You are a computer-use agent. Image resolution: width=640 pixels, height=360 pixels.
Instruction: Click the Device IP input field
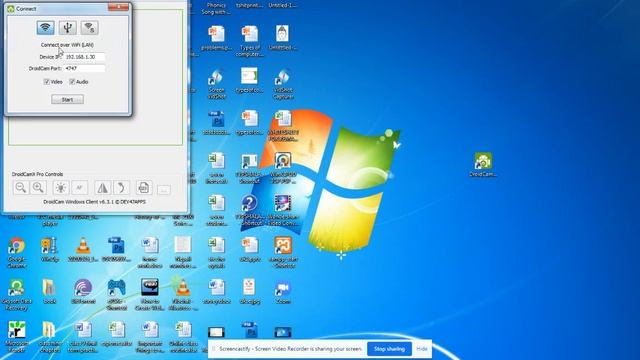84,57
